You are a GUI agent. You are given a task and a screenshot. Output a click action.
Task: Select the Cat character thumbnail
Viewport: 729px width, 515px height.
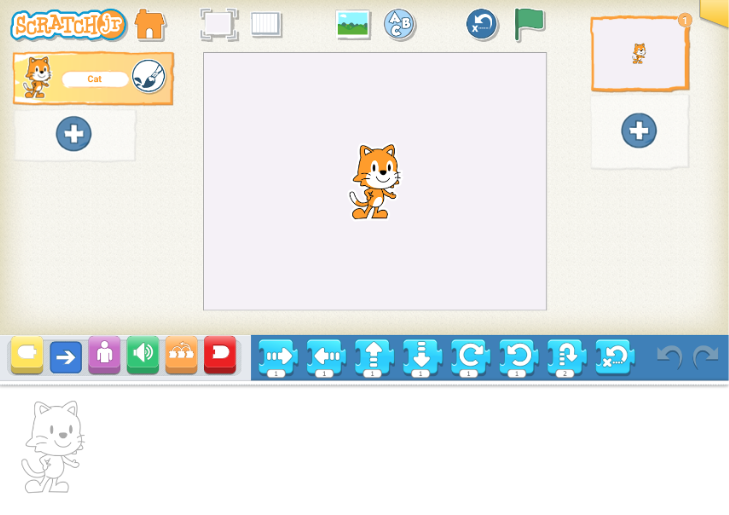(x=37, y=78)
